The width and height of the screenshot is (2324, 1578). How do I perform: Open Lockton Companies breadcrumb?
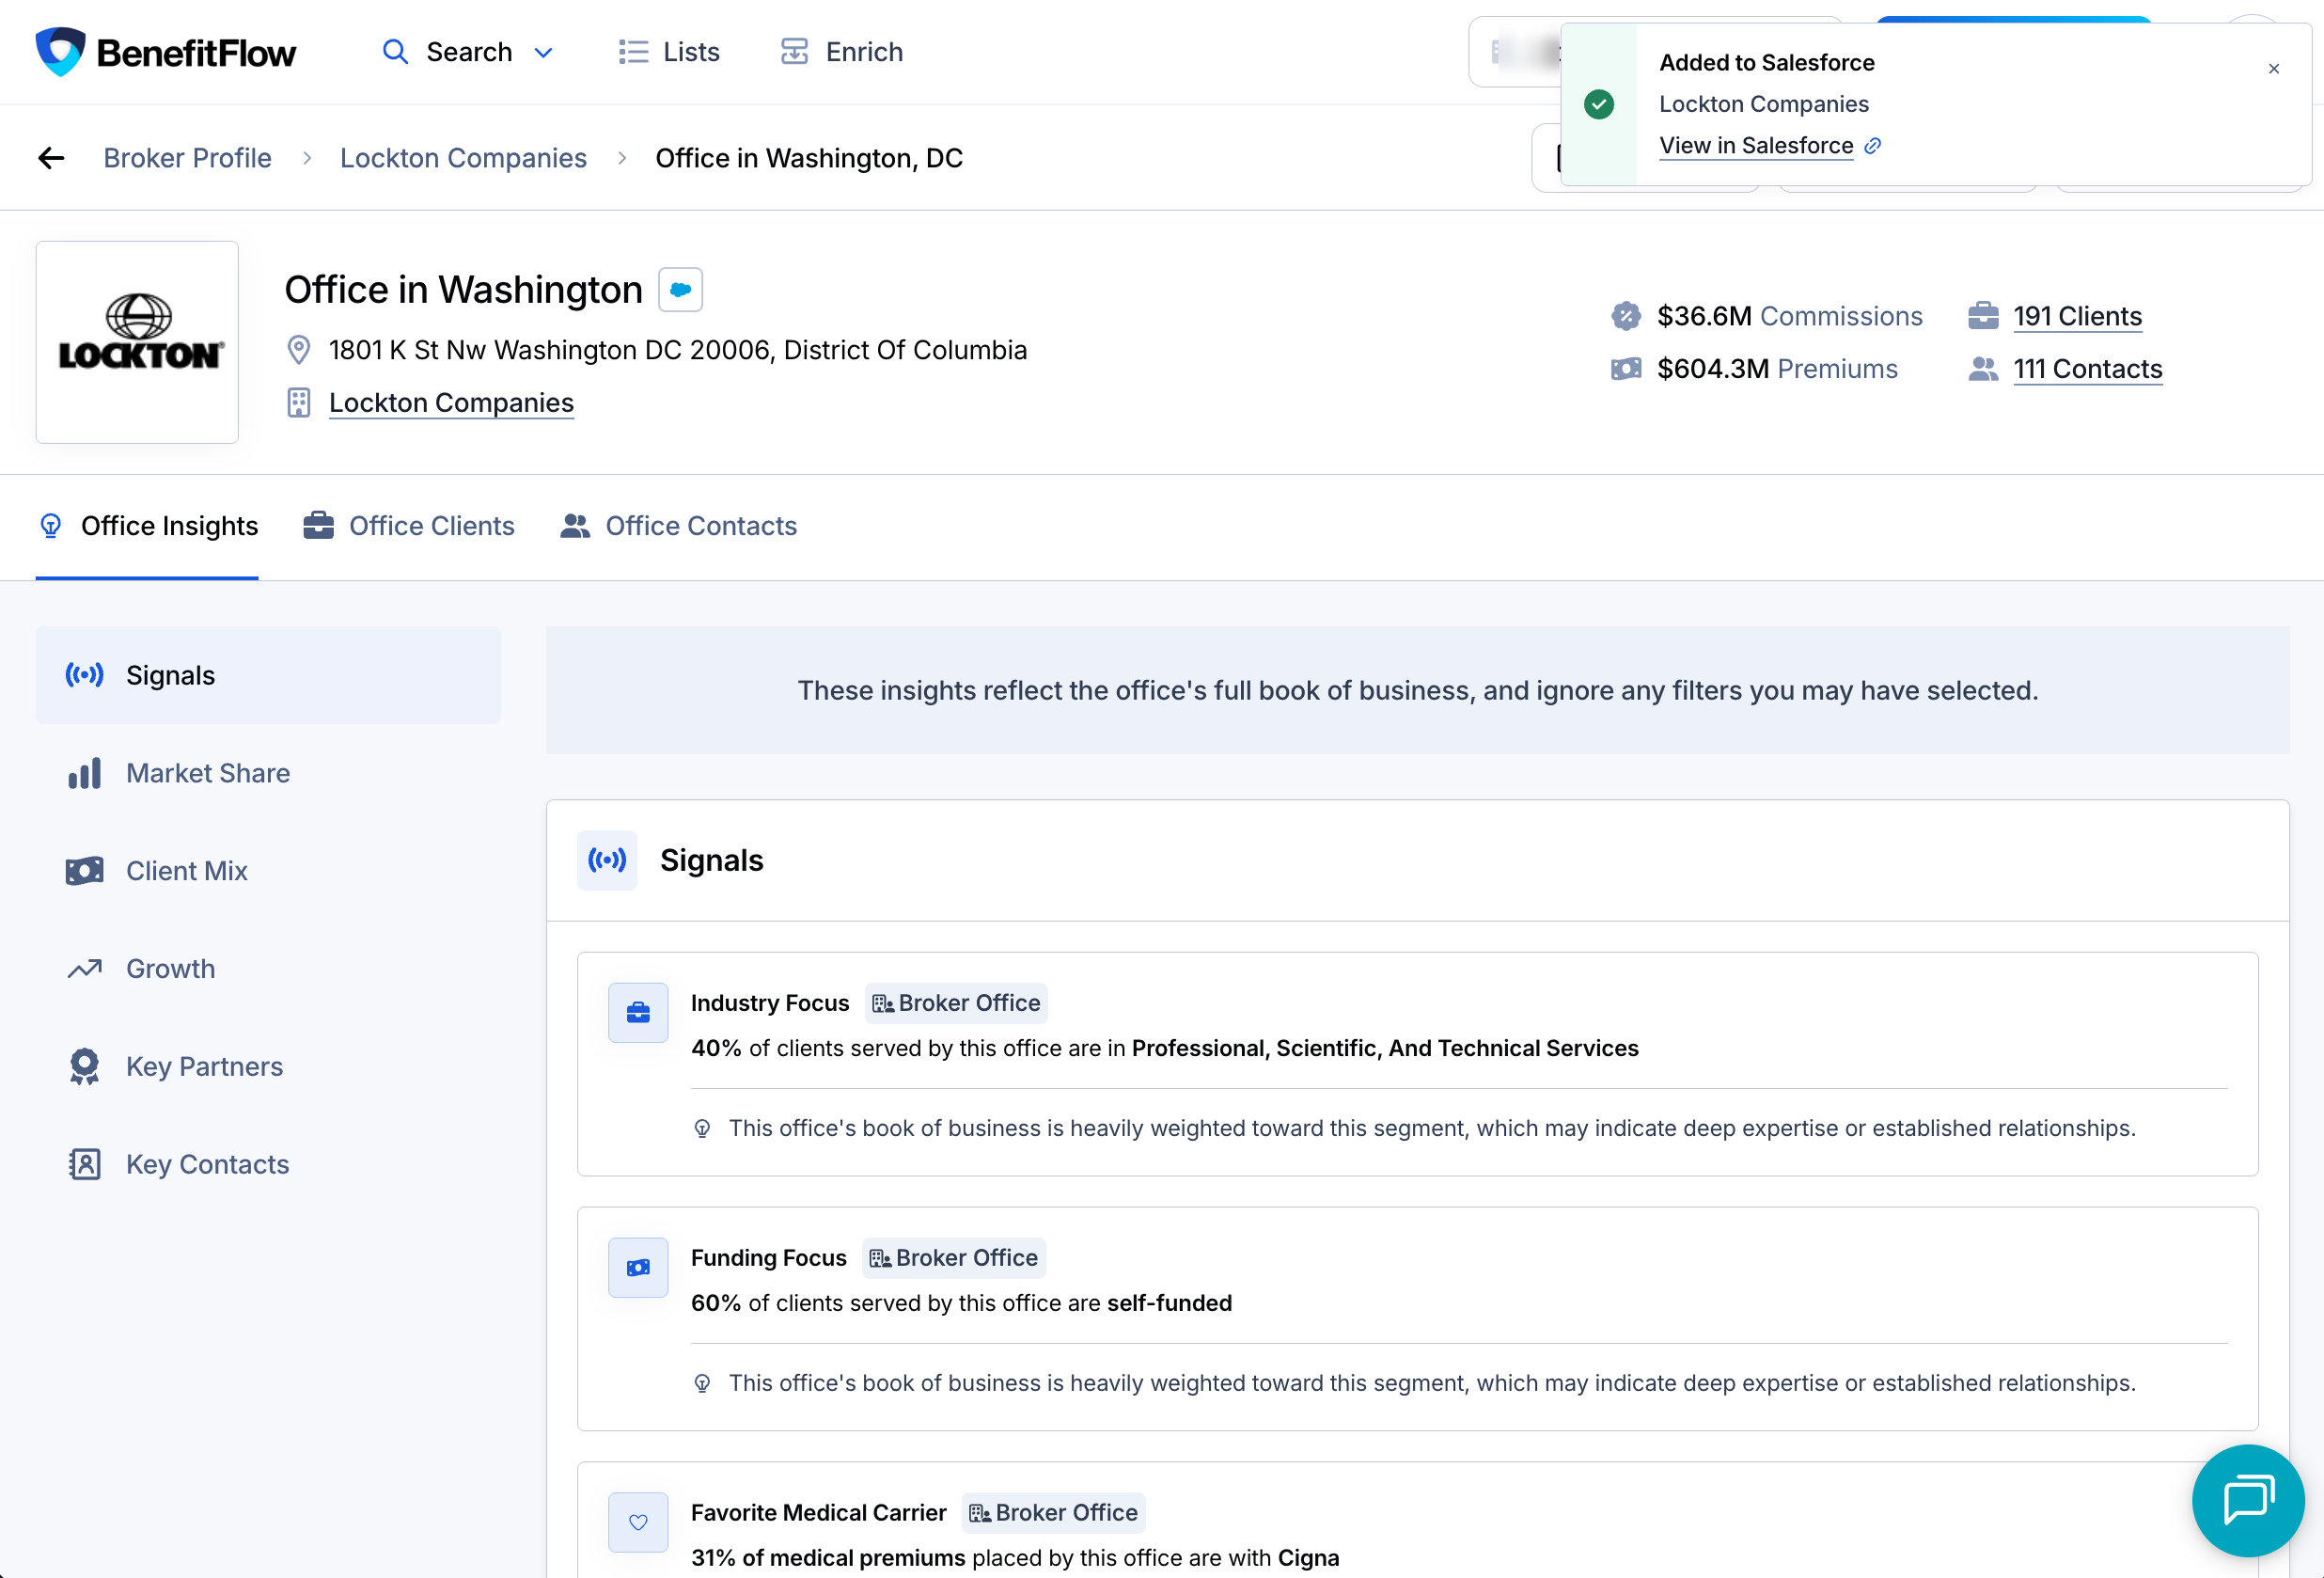(463, 158)
